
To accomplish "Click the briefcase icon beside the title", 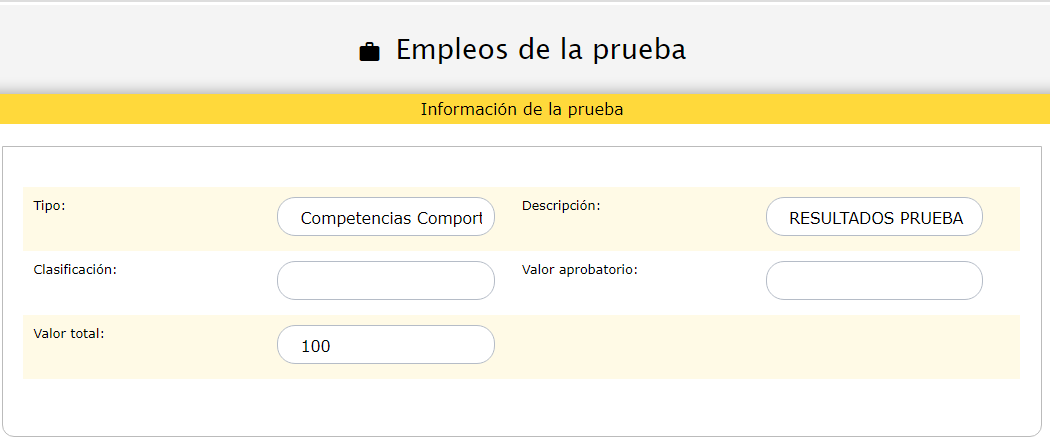I will click(369, 52).
